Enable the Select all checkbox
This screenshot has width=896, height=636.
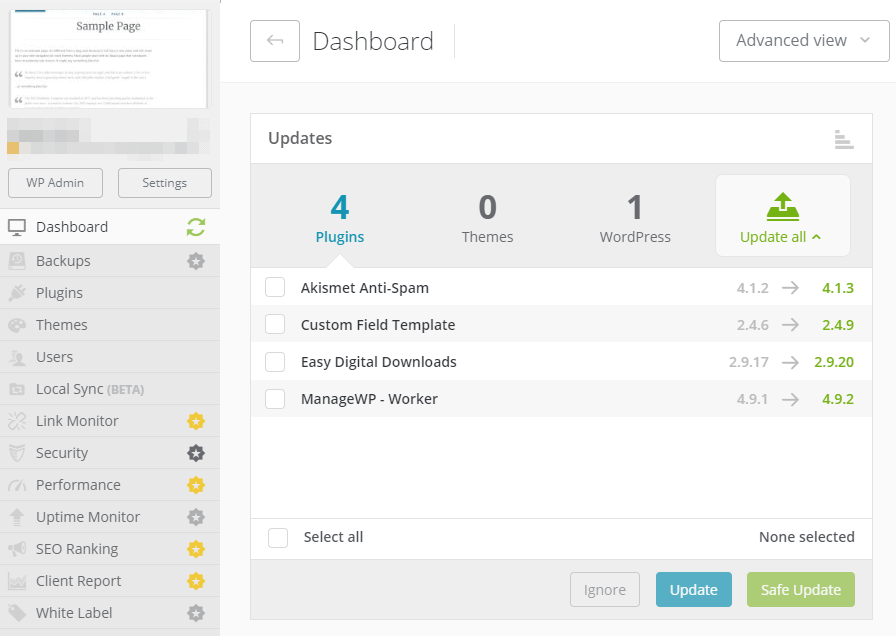pyautogui.click(x=278, y=537)
